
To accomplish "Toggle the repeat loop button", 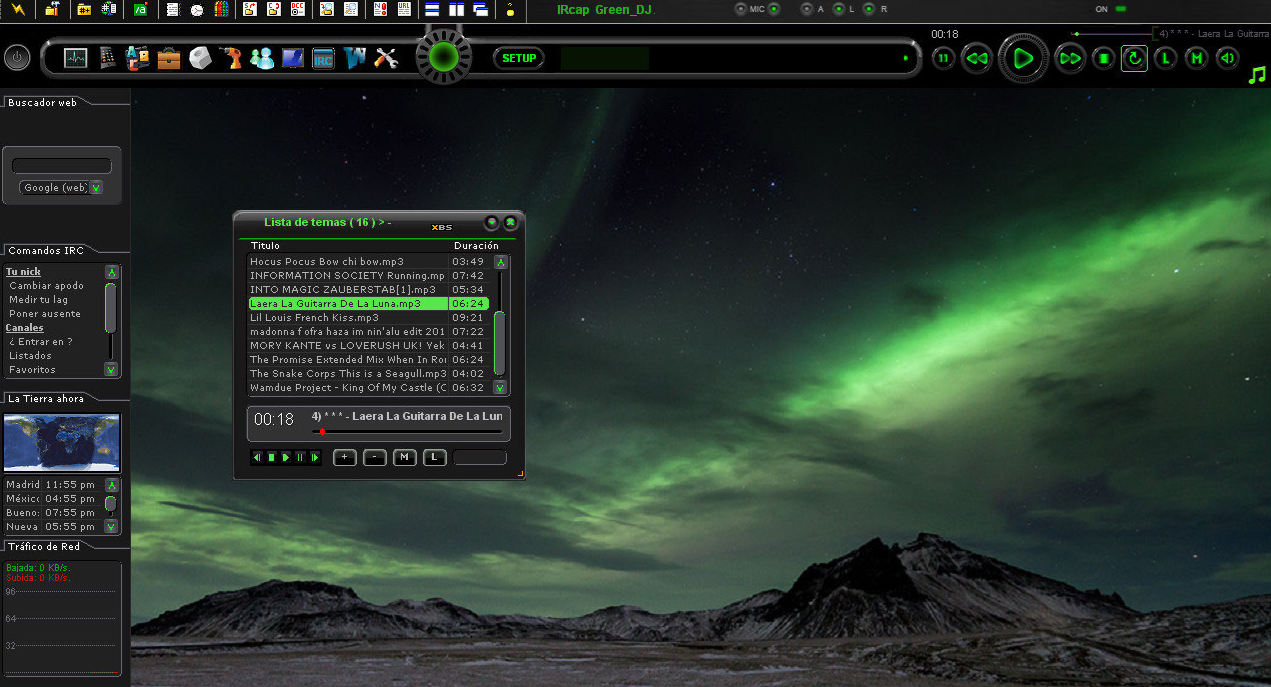I will (1134, 58).
